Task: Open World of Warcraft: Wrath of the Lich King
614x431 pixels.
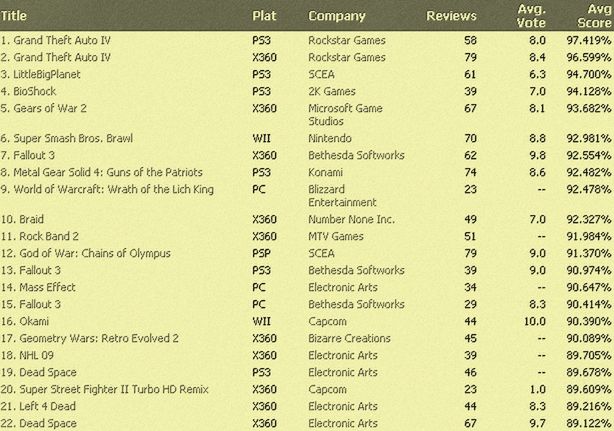Action: tap(114, 189)
